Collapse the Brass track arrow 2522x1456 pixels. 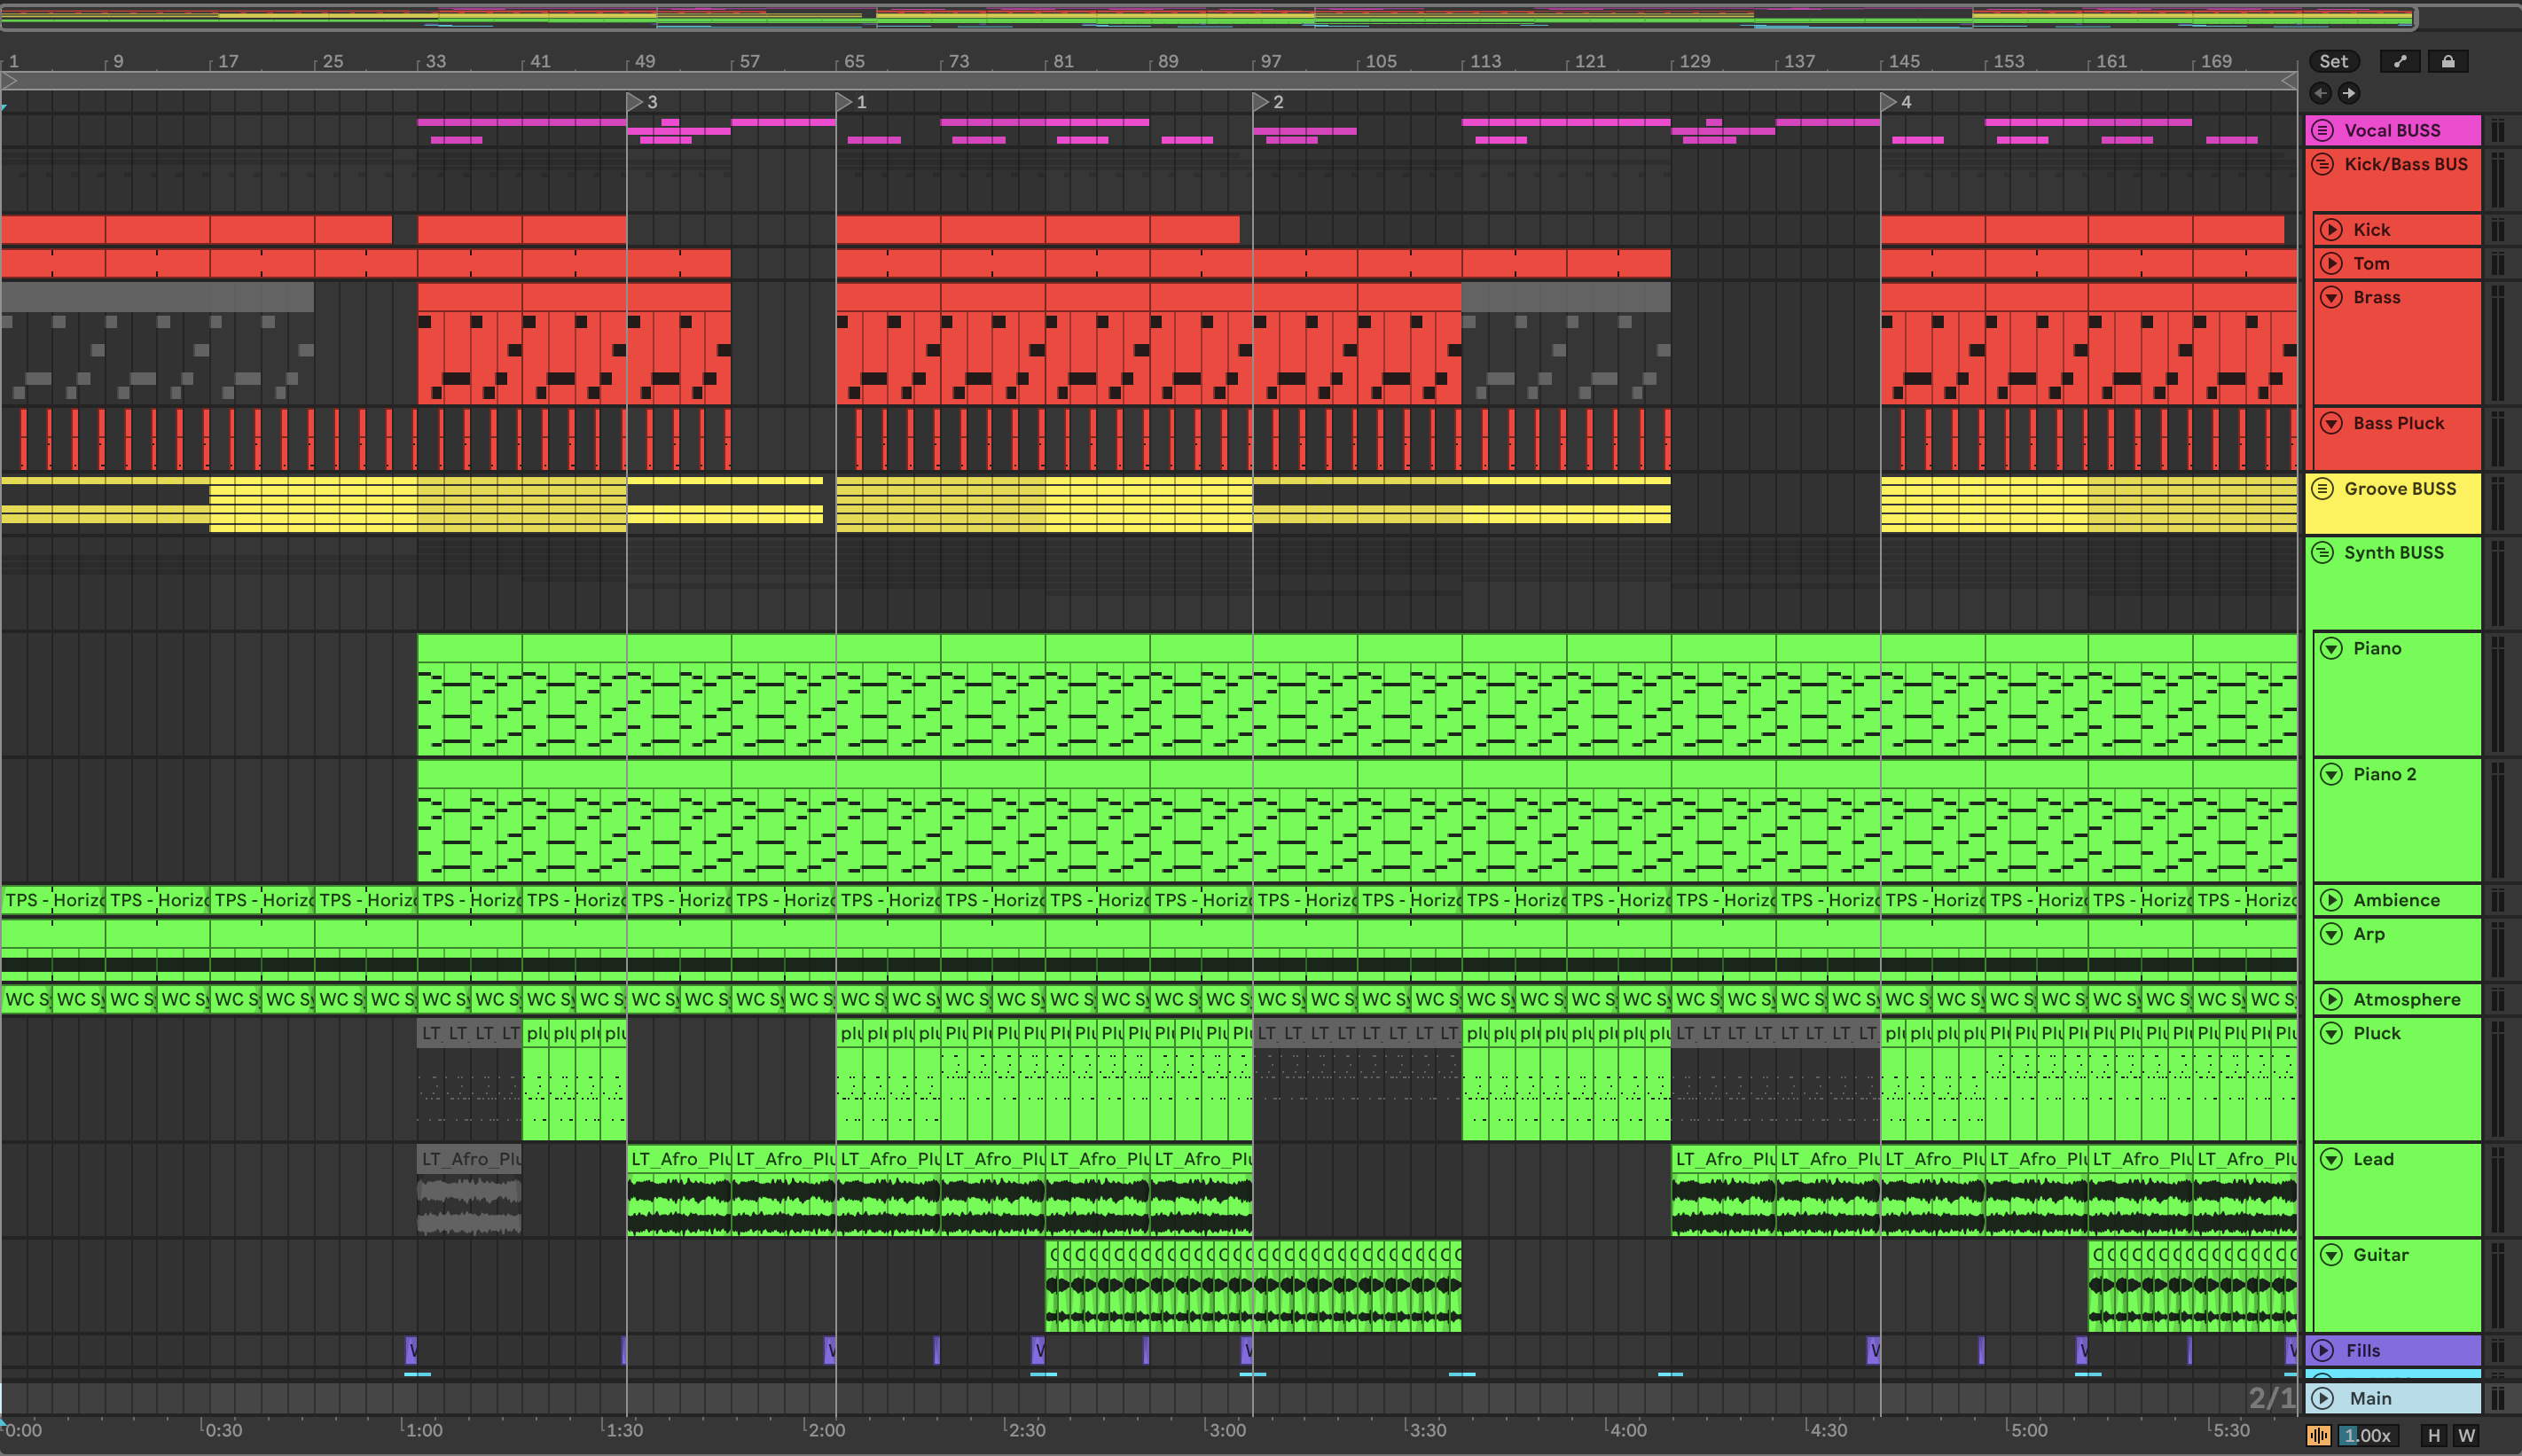(2332, 297)
